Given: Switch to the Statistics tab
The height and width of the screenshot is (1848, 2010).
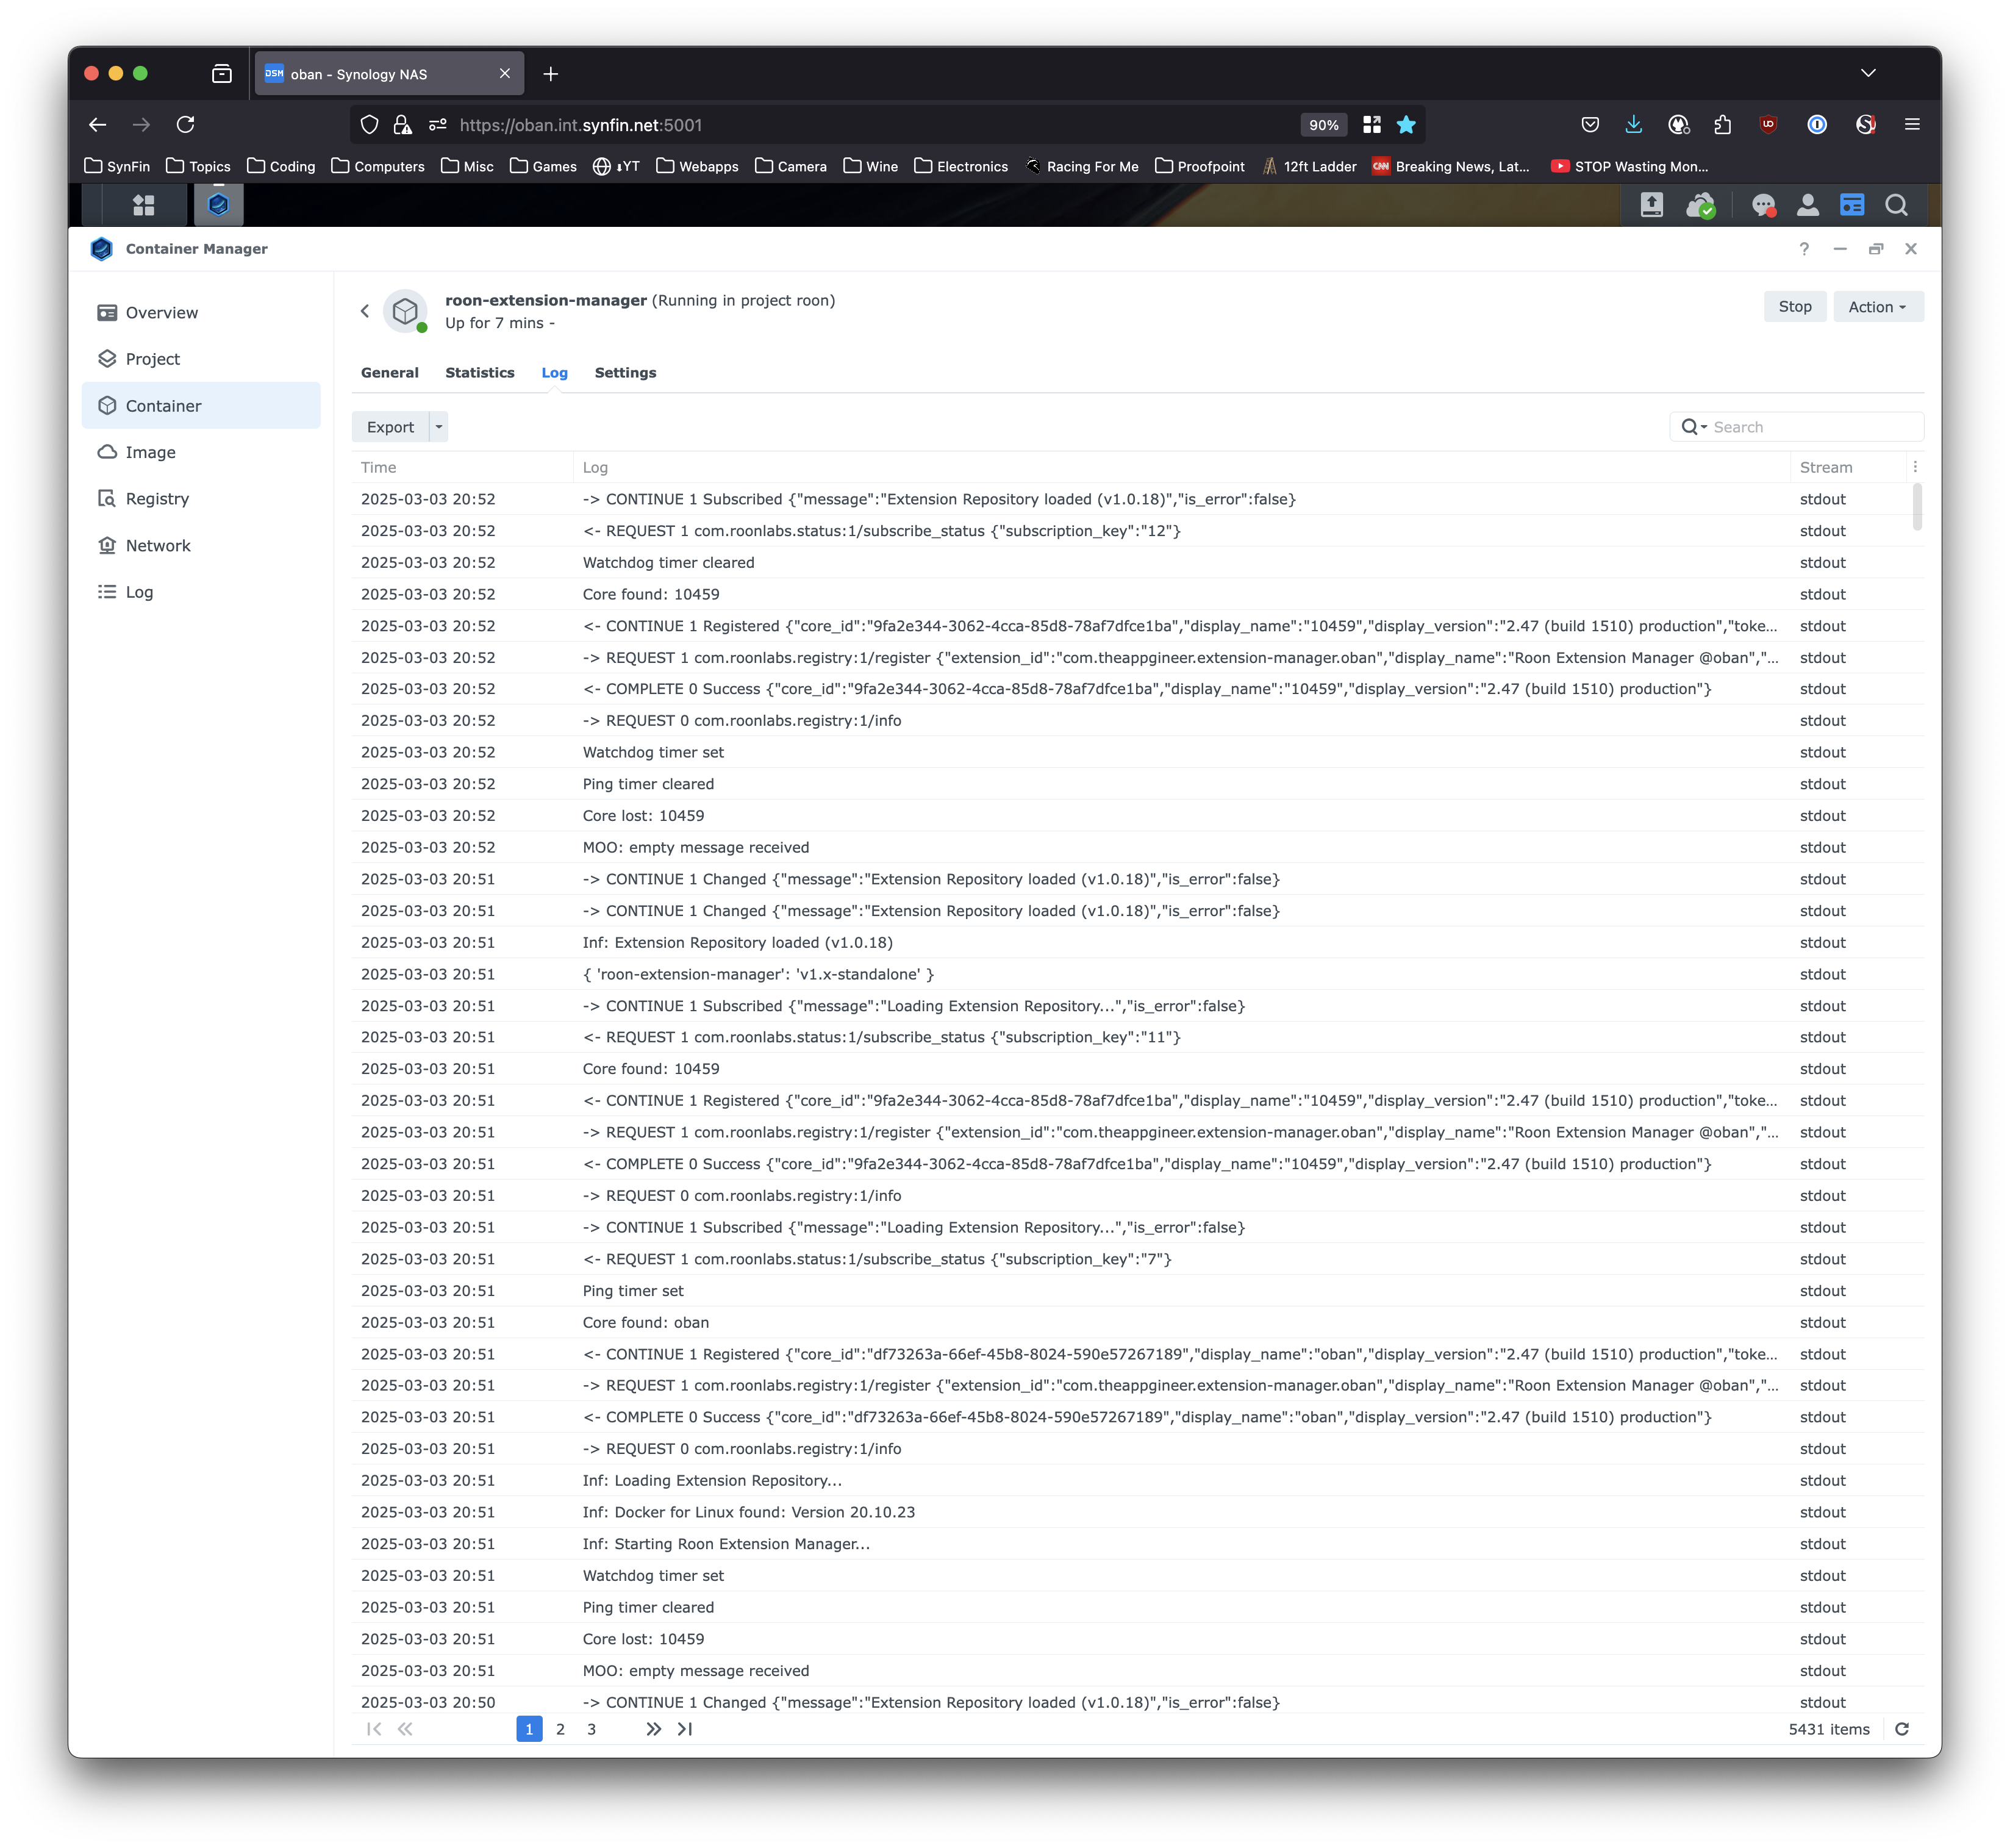Looking at the screenshot, I should (480, 373).
